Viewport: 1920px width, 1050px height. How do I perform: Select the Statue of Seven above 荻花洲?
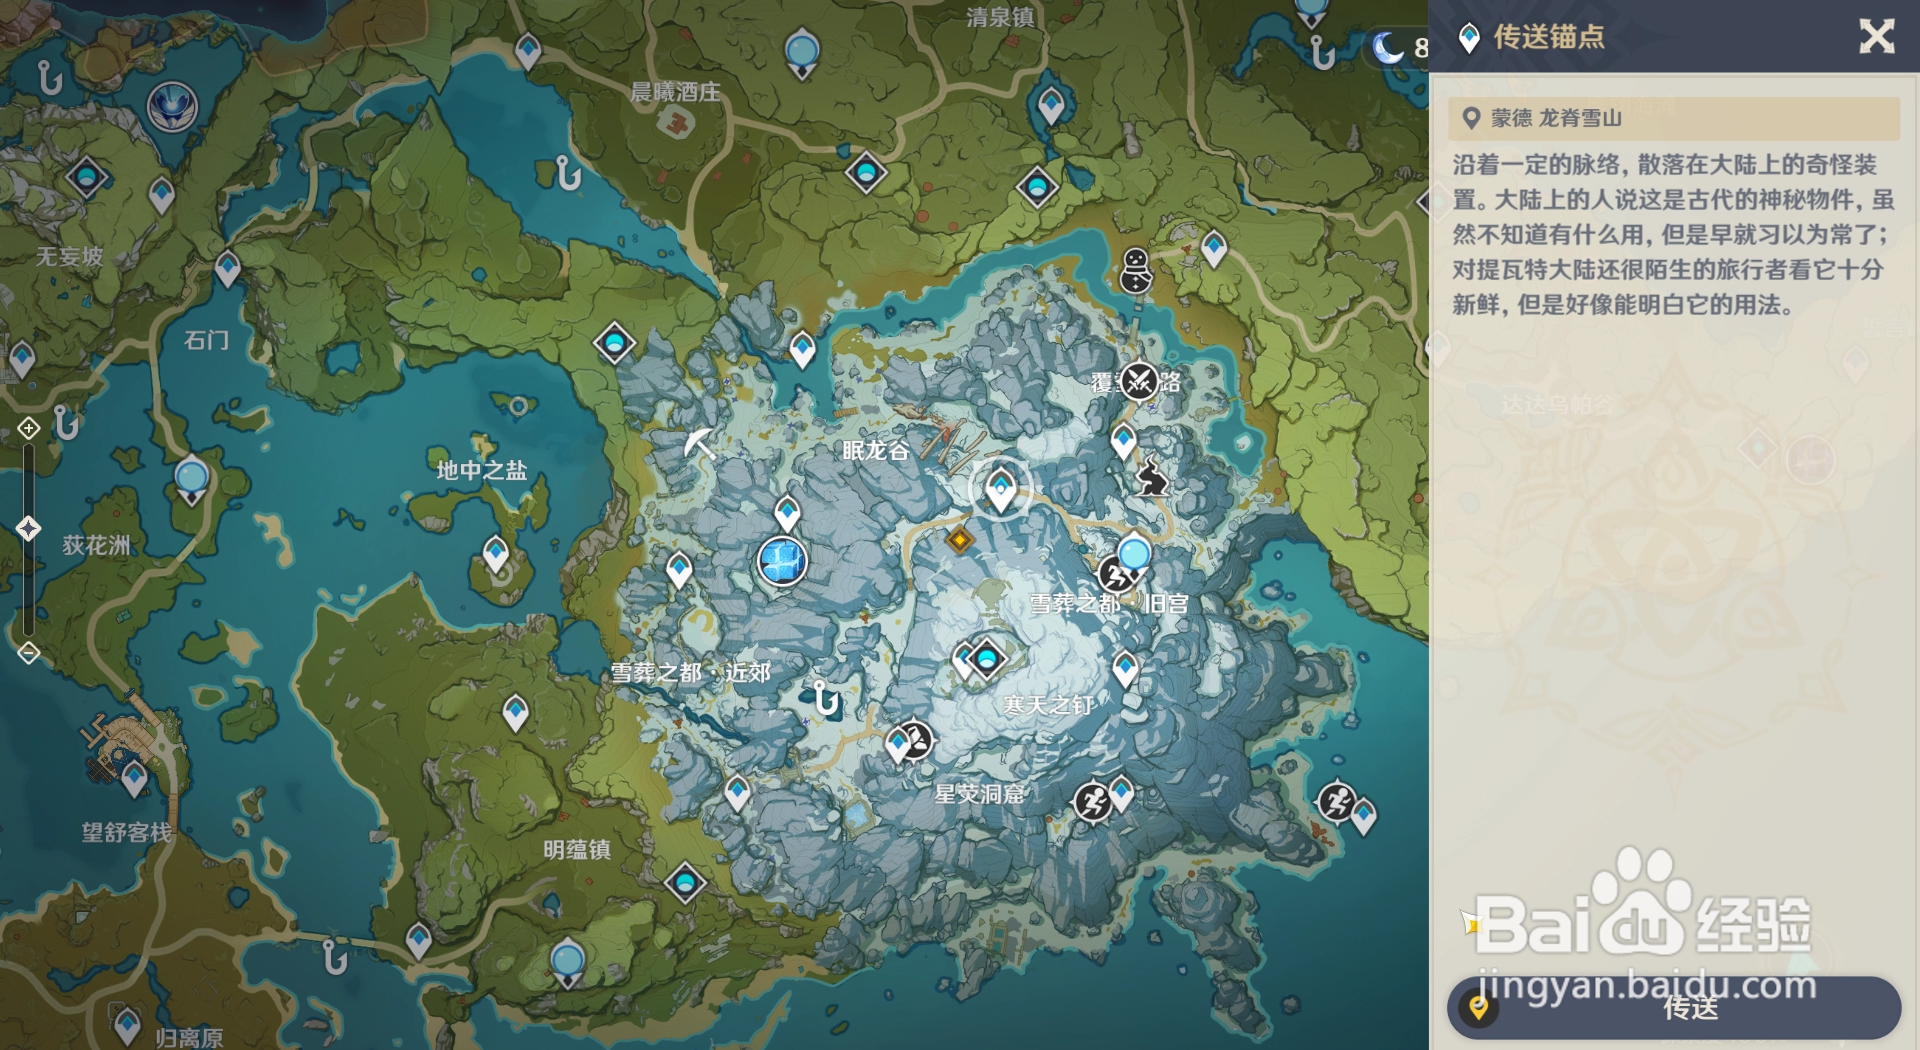[x=191, y=480]
